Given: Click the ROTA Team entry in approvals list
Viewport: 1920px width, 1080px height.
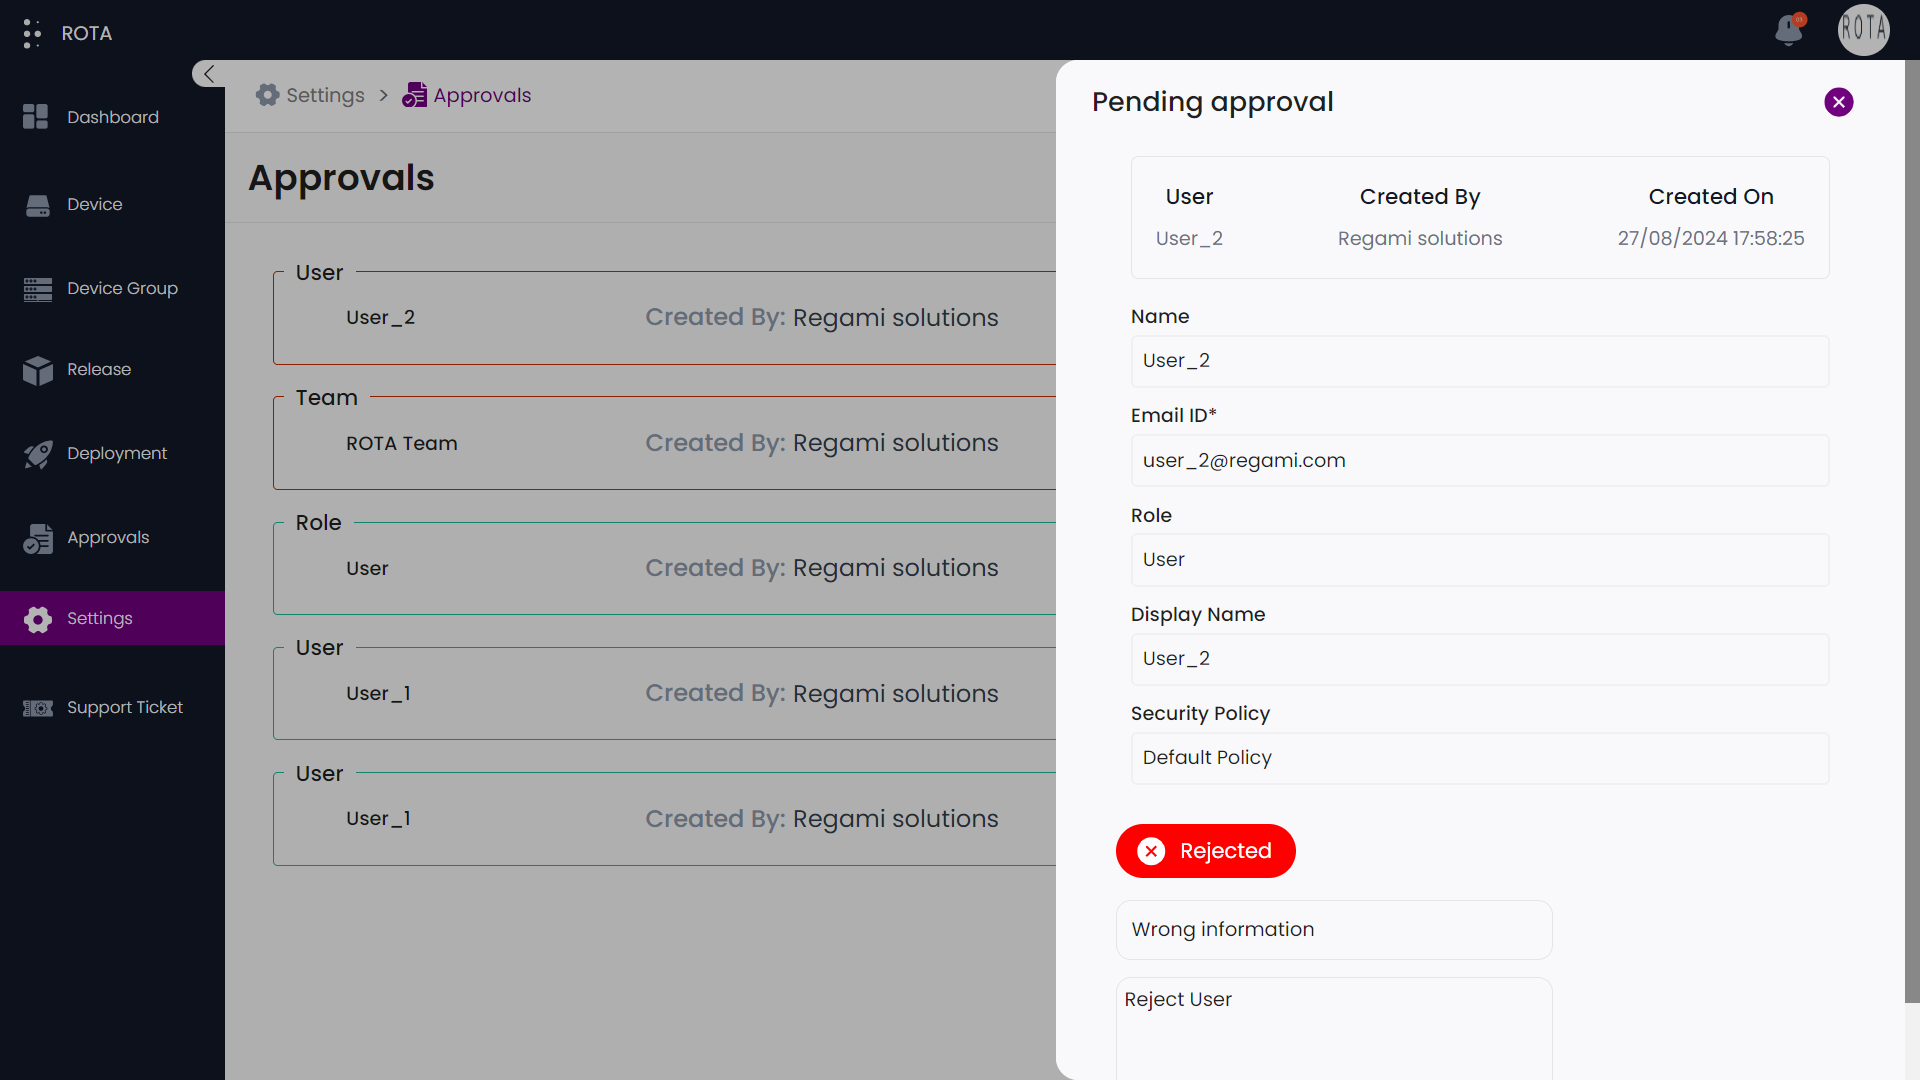Looking at the screenshot, I should pyautogui.click(x=400, y=442).
